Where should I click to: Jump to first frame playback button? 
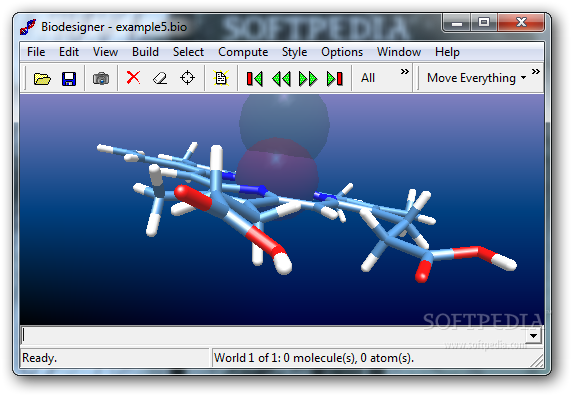[x=255, y=78]
